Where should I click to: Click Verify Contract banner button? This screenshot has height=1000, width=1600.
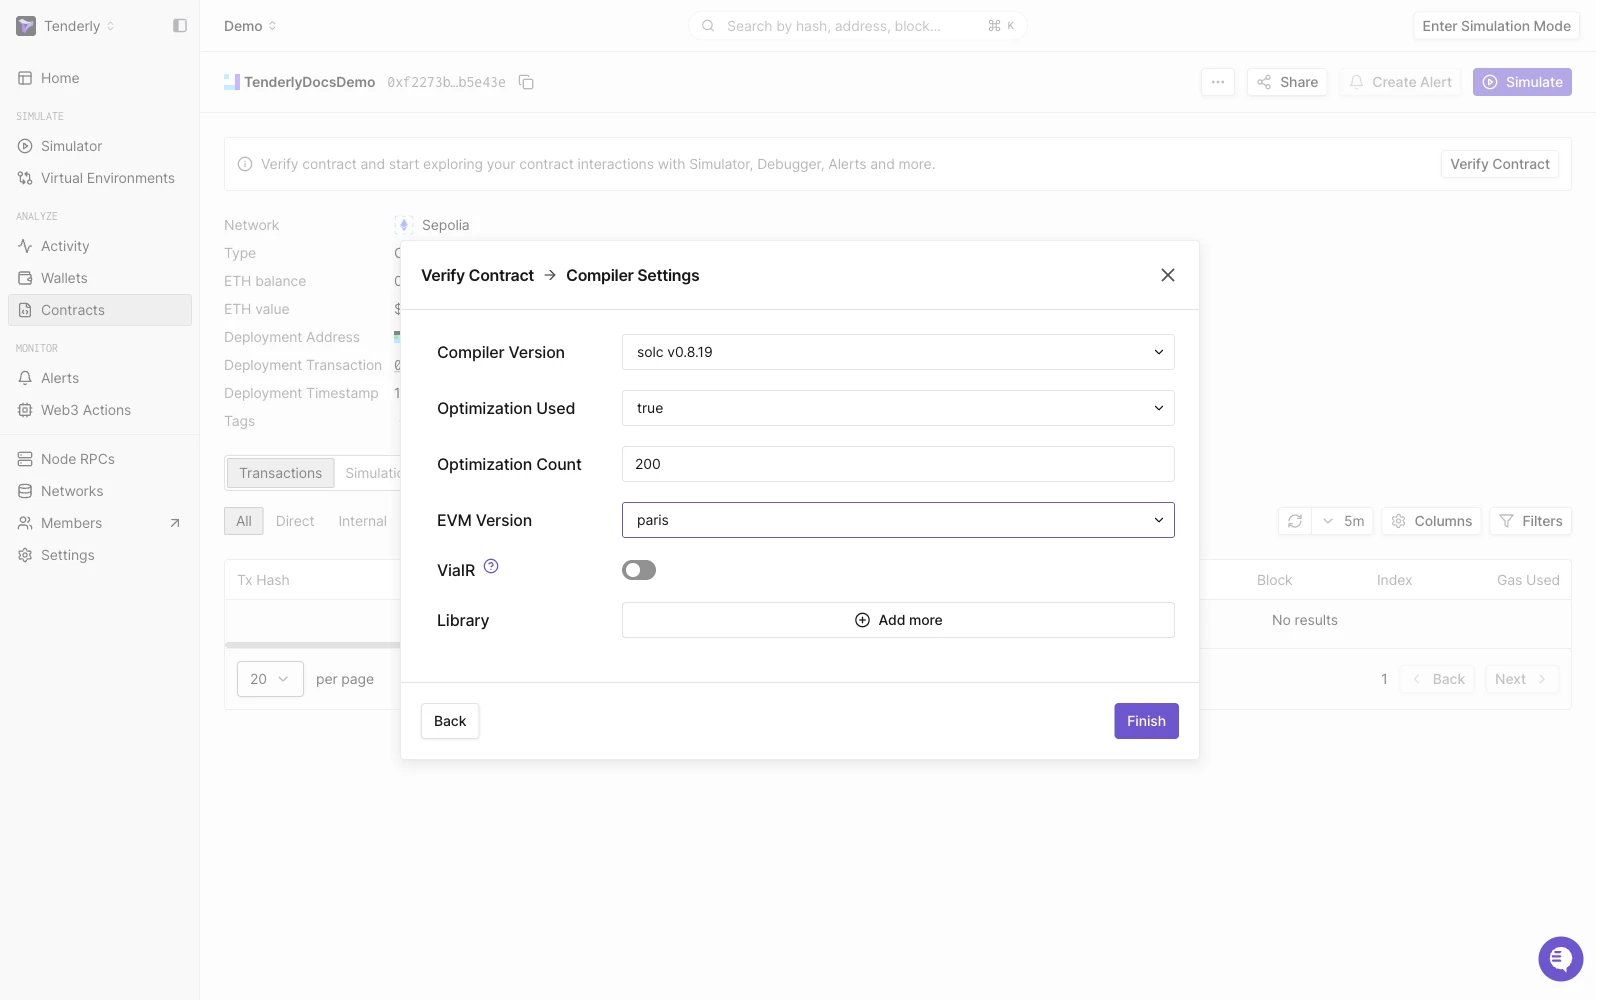pyautogui.click(x=1499, y=164)
